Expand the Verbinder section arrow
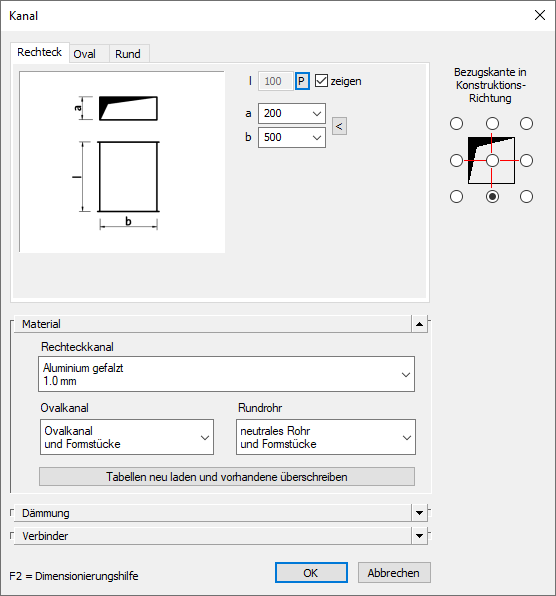 [419, 536]
